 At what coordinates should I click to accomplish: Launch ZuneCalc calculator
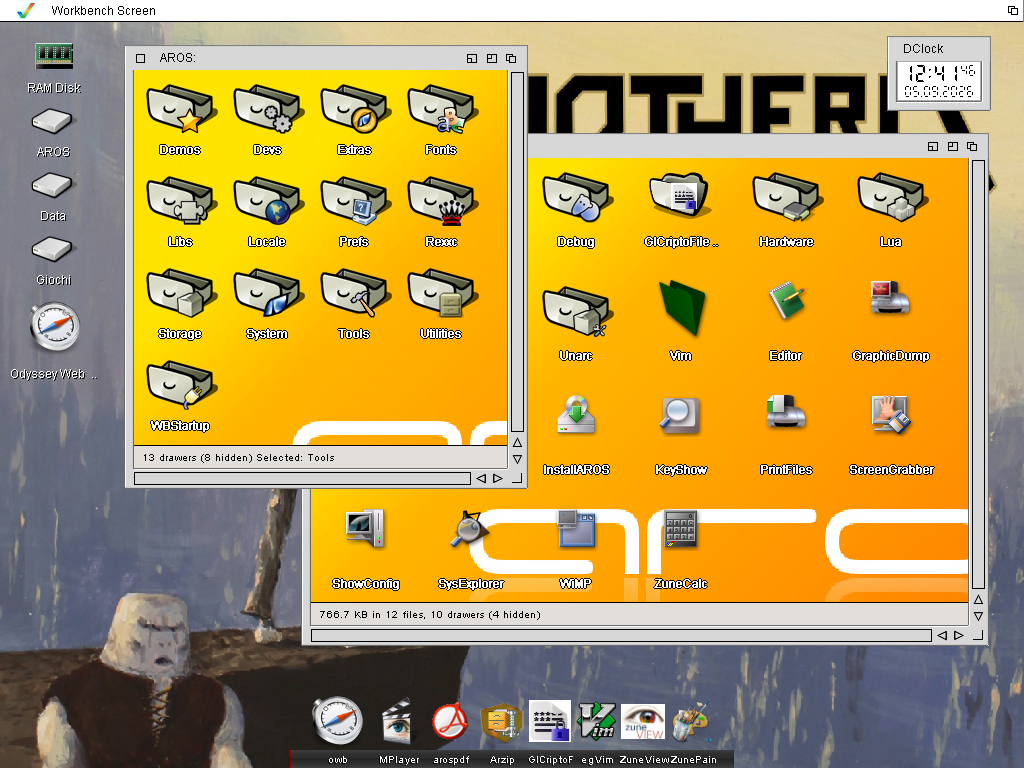[x=680, y=528]
